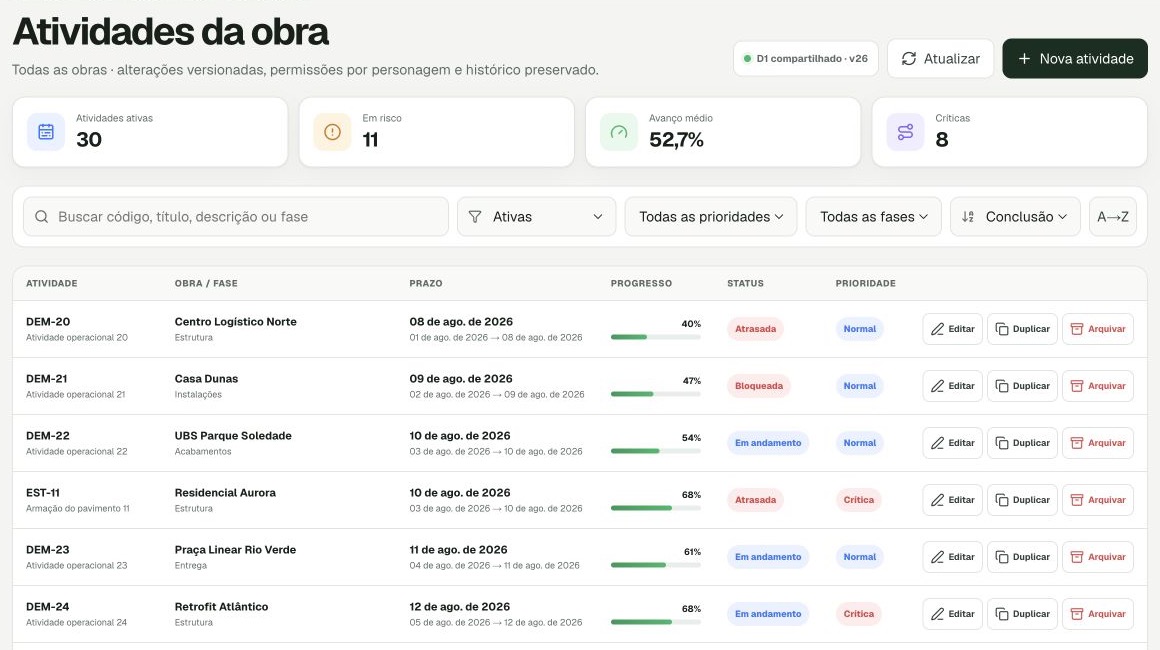Click Atrasada status badge in DEM-20 row
Image resolution: width=1160 pixels, height=650 pixels.
click(755, 329)
